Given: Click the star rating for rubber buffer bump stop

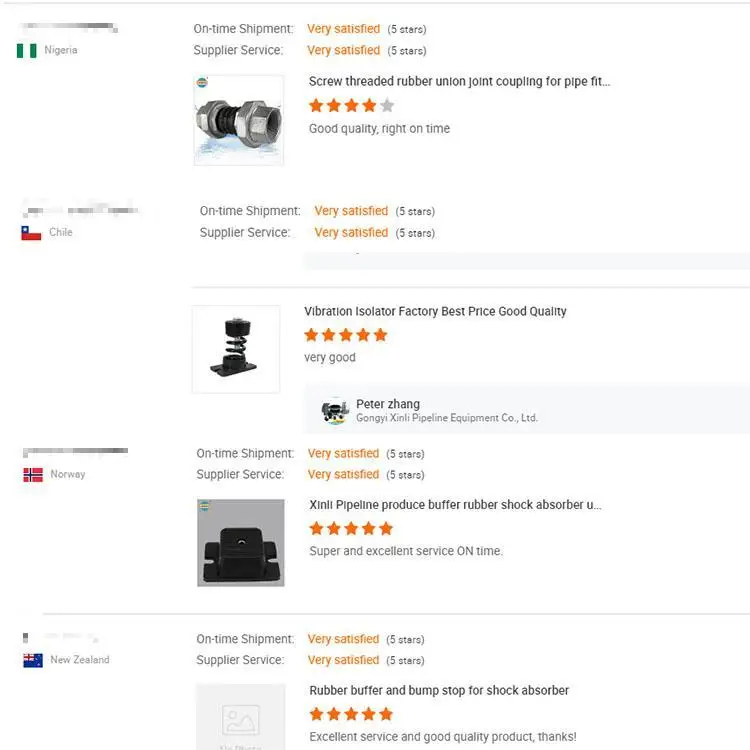Looking at the screenshot, I should pos(351,714).
